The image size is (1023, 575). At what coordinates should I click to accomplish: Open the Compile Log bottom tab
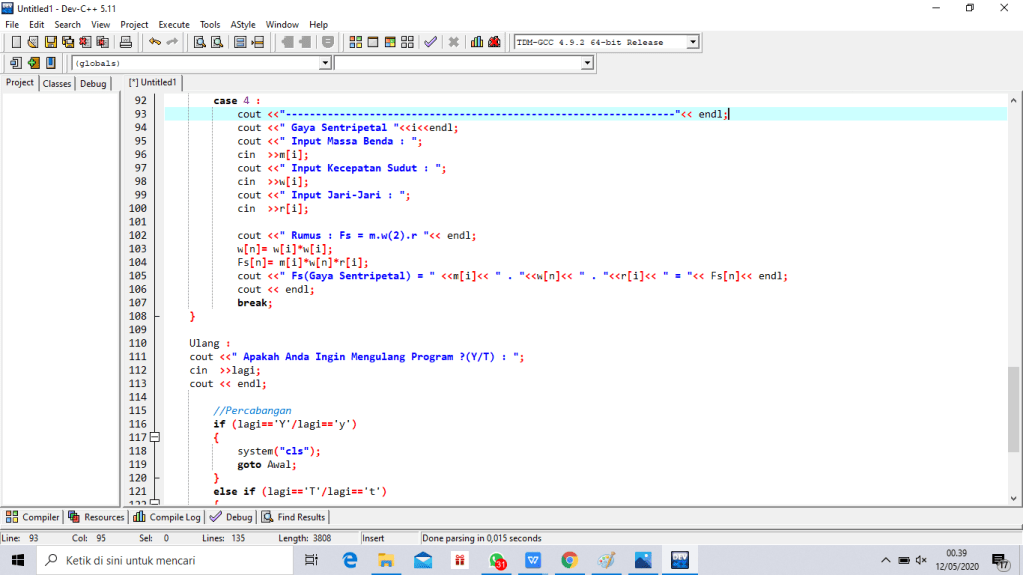click(167, 517)
